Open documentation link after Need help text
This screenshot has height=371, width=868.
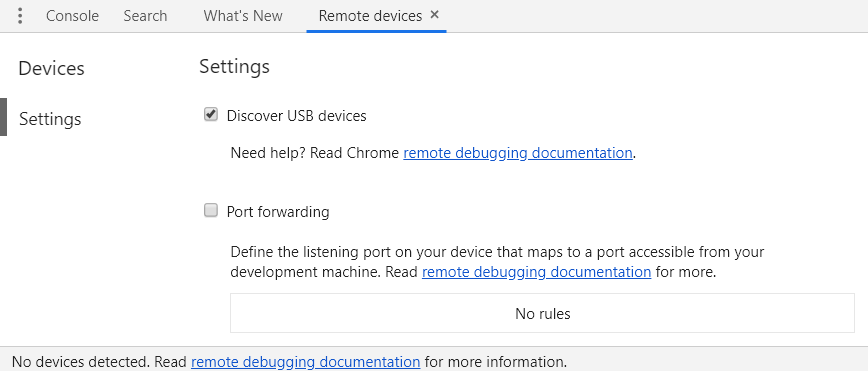[518, 153]
